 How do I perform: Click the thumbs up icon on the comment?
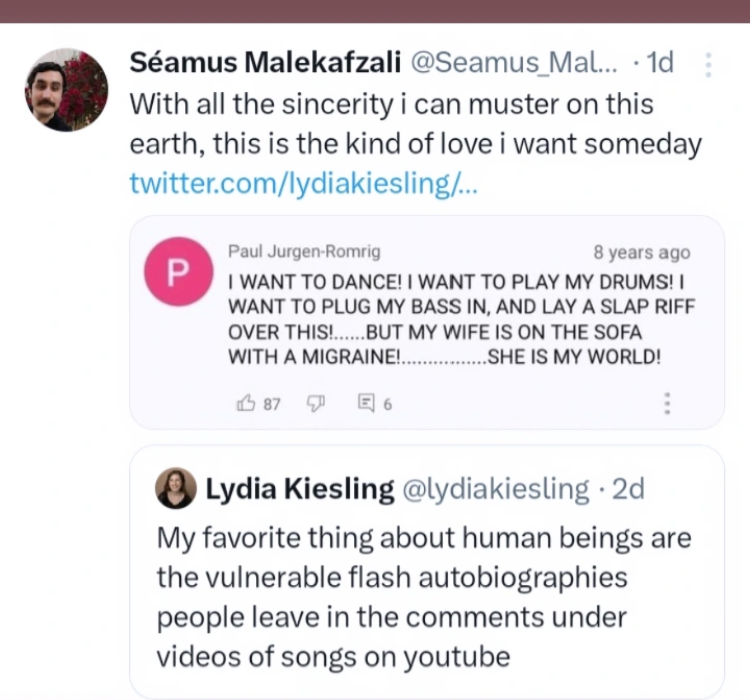point(244,404)
